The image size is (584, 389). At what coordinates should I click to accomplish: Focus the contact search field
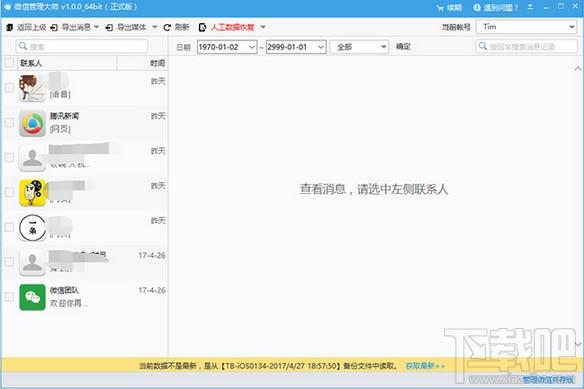point(82,46)
